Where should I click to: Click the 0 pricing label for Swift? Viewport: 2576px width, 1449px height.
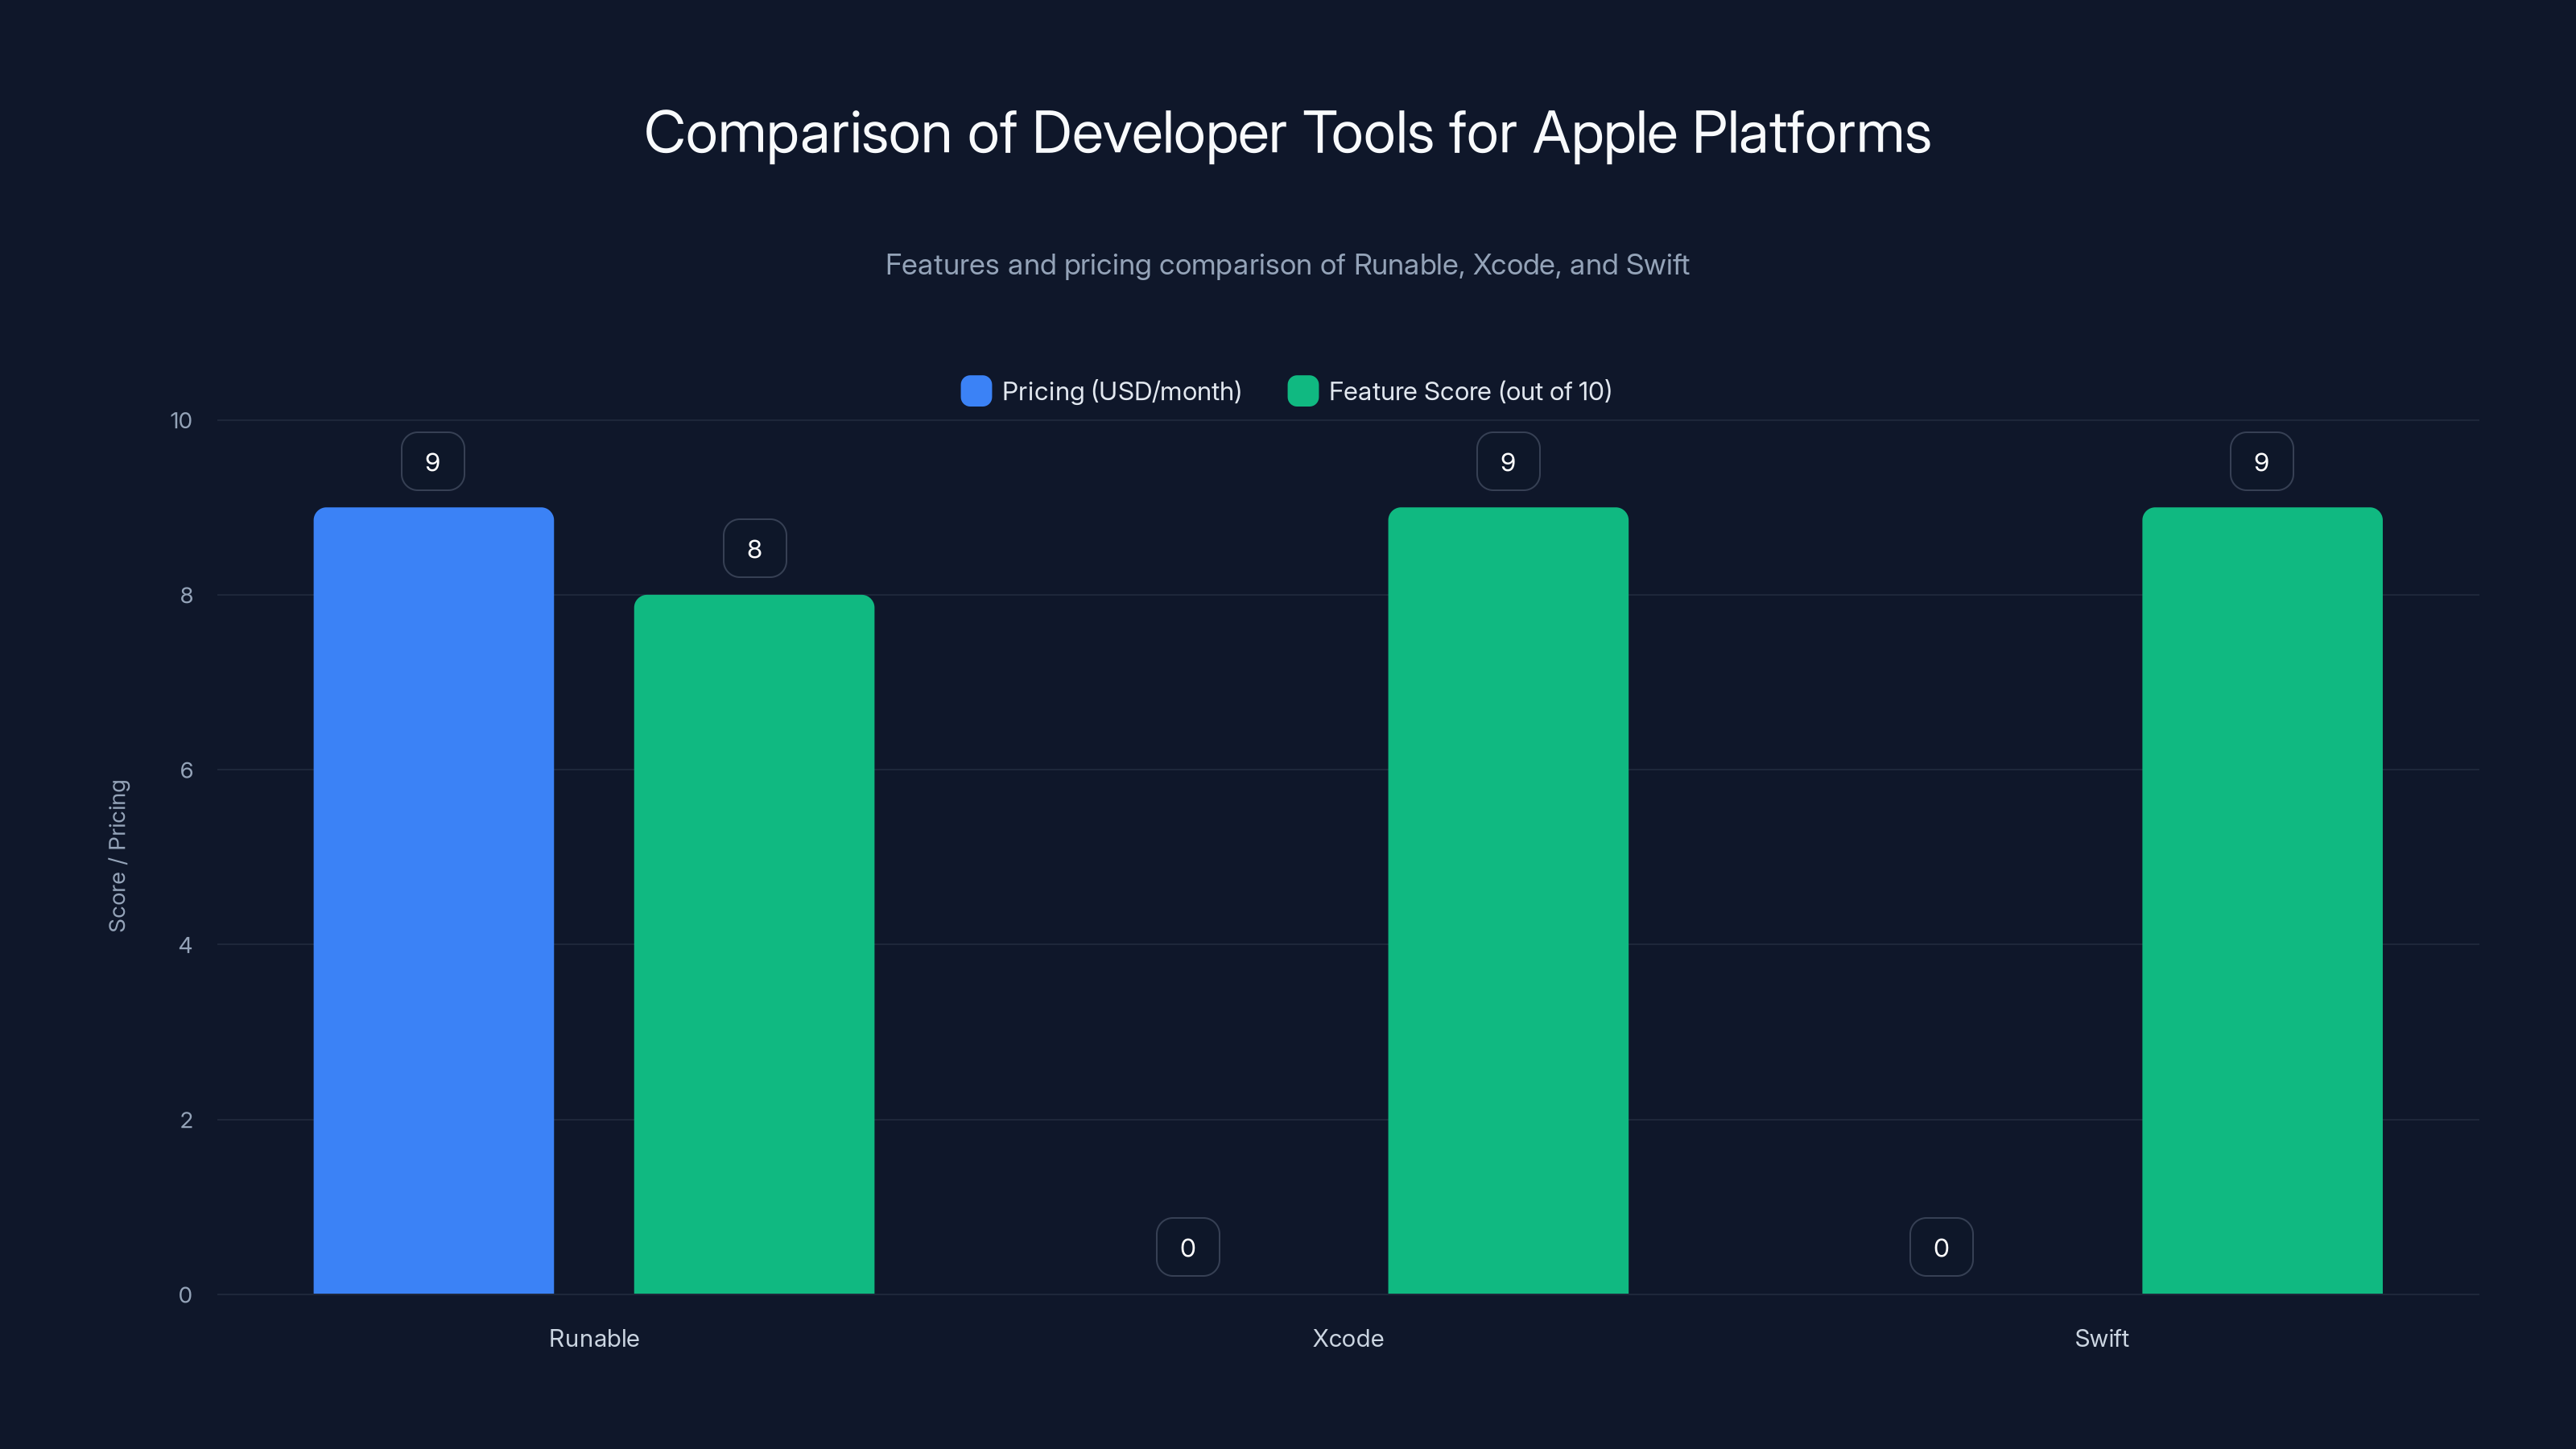[x=1941, y=1247]
